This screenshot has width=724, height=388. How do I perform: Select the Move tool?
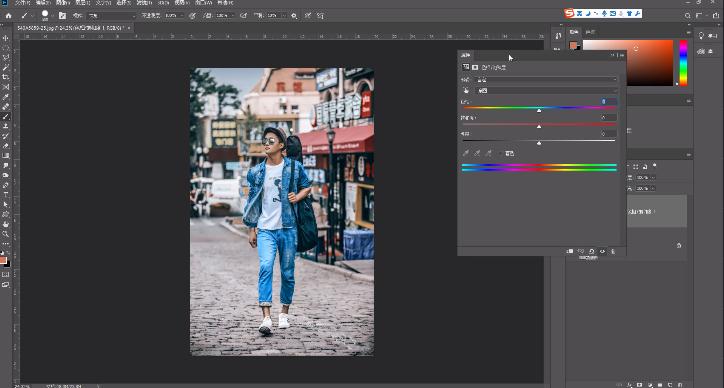6,38
